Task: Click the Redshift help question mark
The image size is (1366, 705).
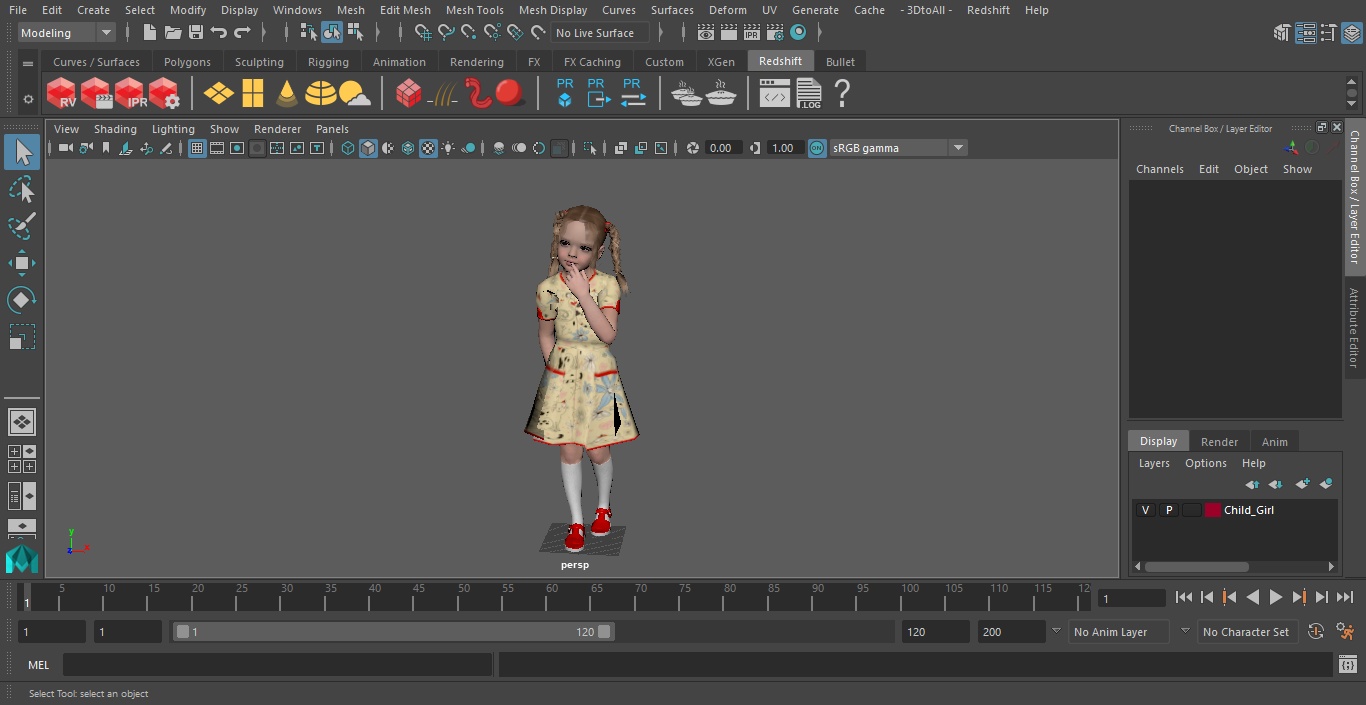Action: [x=842, y=94]
